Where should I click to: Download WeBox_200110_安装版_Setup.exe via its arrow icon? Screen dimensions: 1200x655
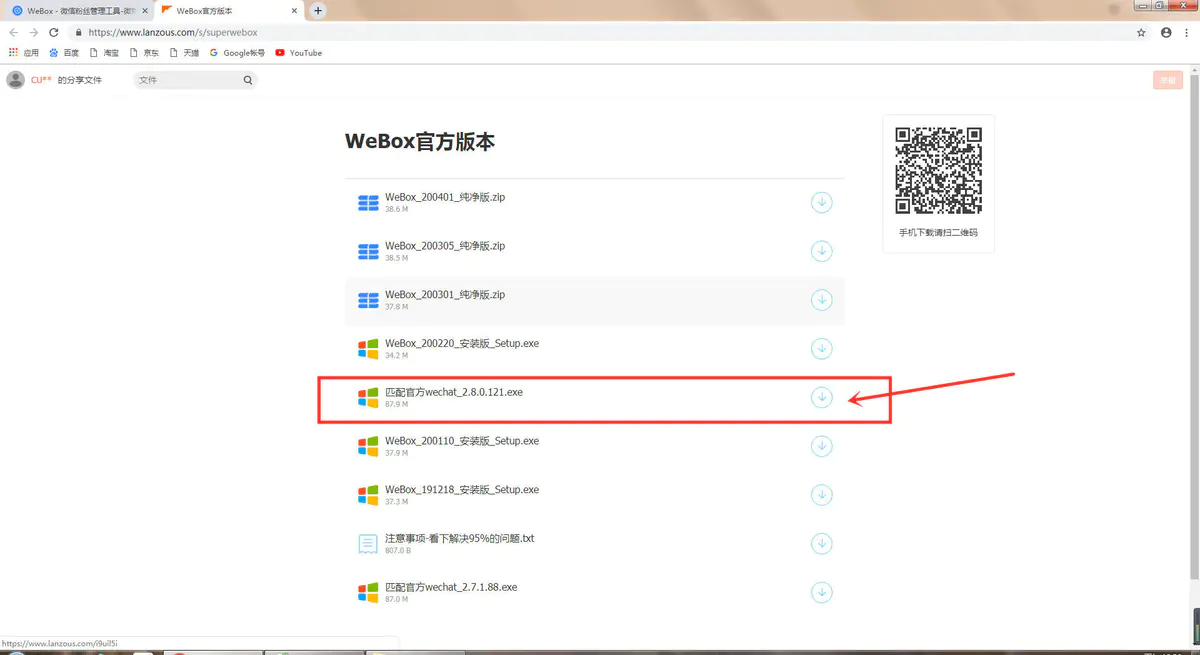[821, 446]
